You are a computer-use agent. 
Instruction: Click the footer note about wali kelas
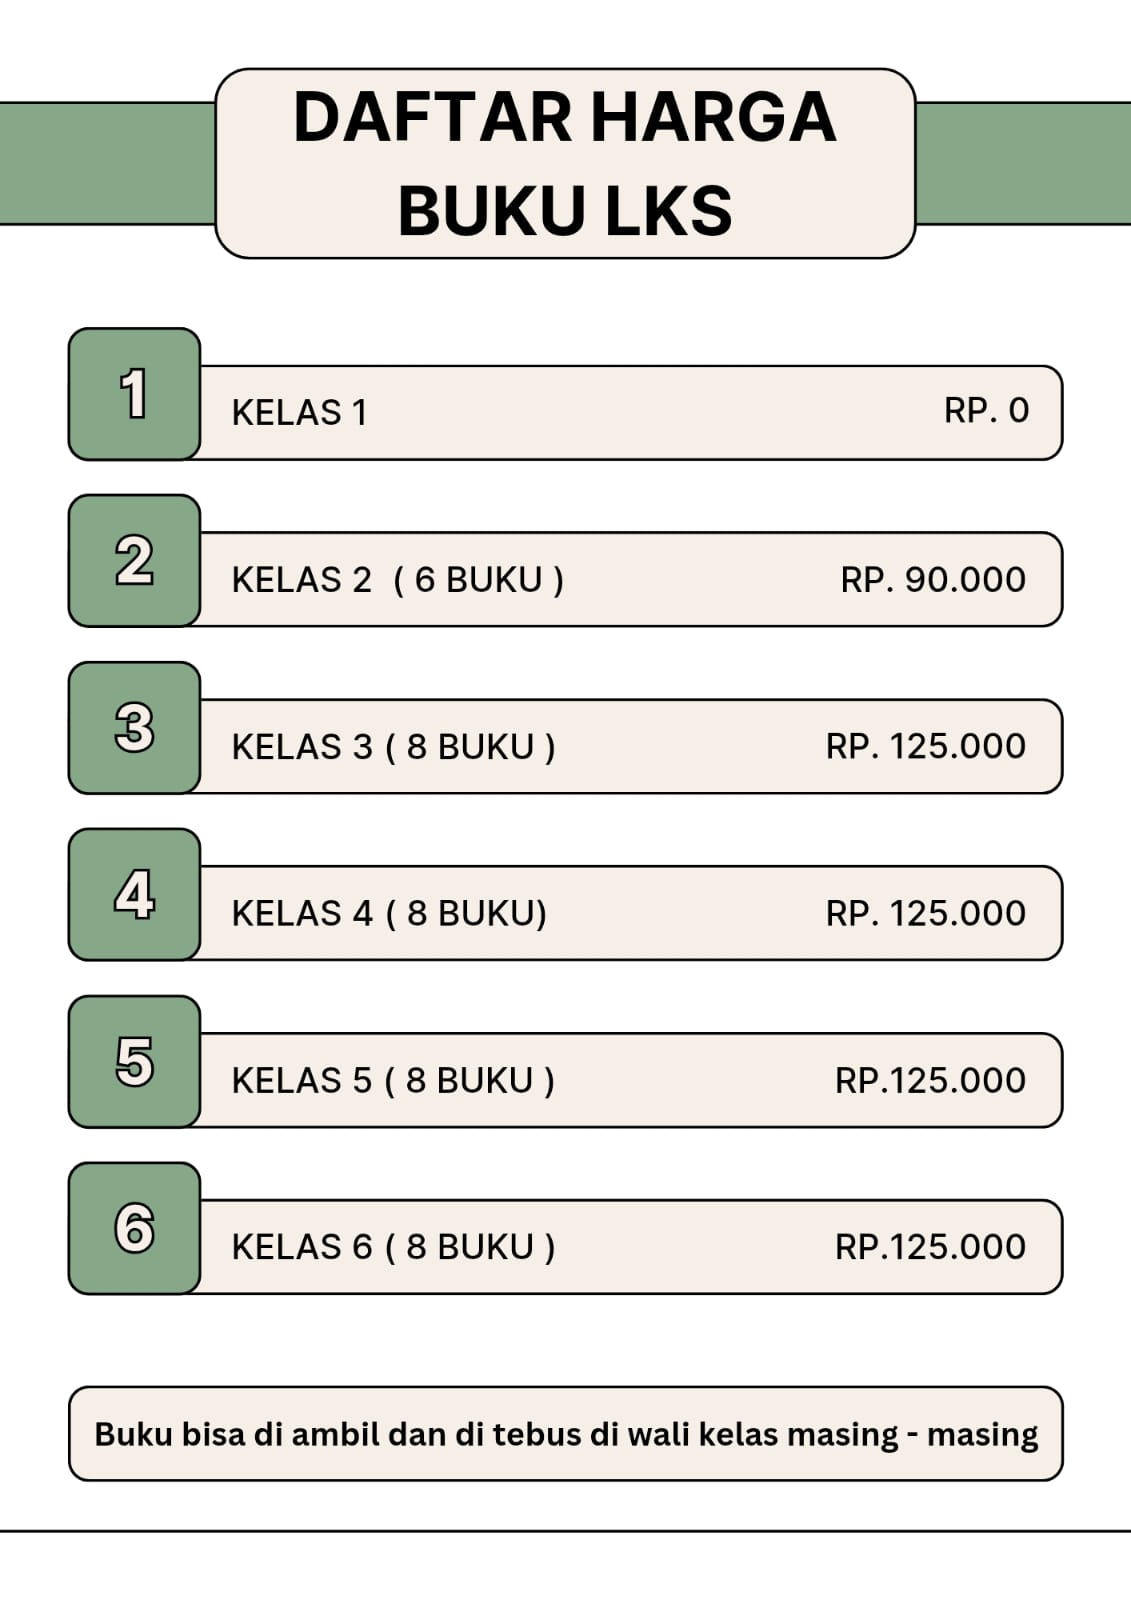(565, 1435)
